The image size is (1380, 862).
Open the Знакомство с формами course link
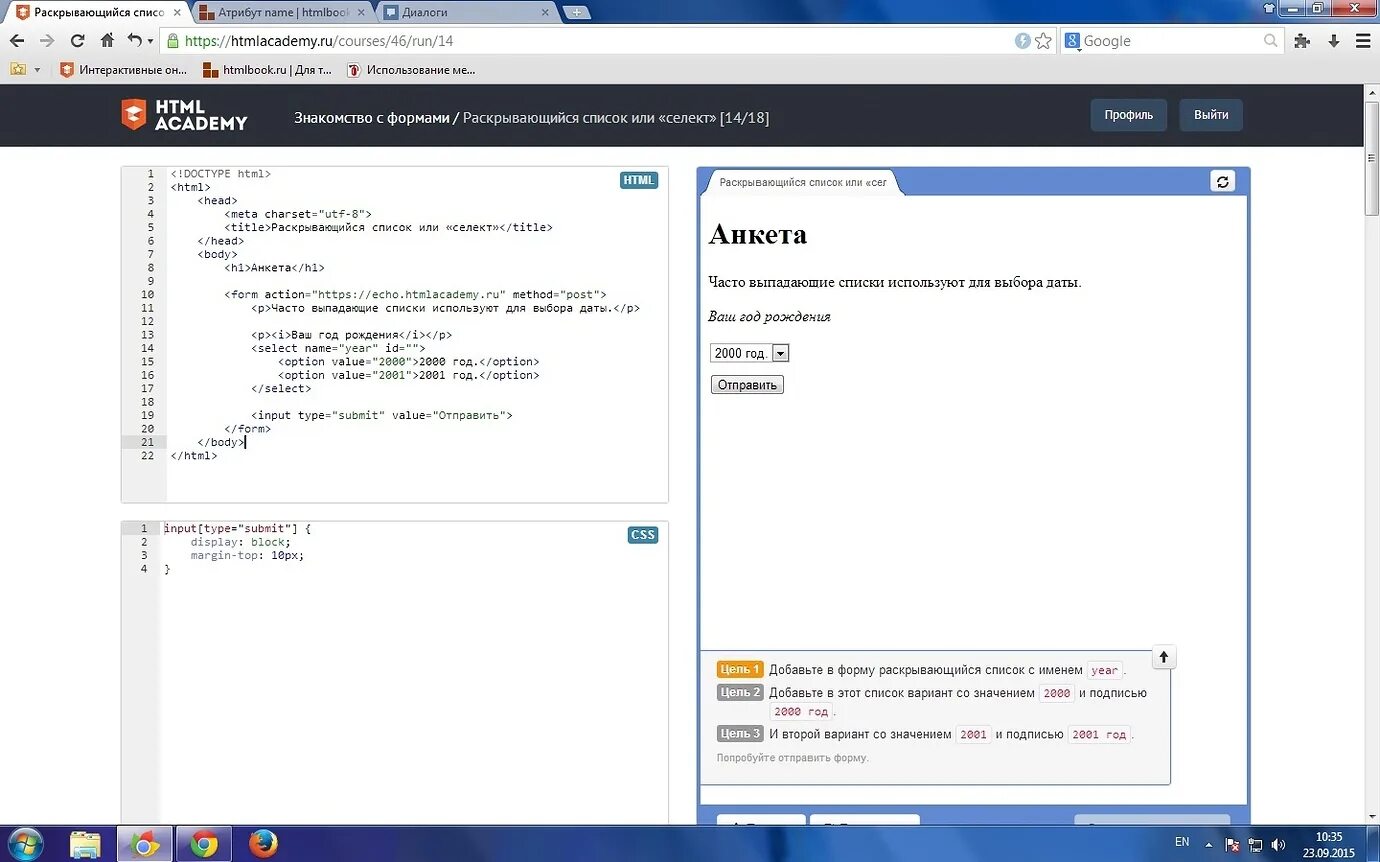click(x=372, y=117)
